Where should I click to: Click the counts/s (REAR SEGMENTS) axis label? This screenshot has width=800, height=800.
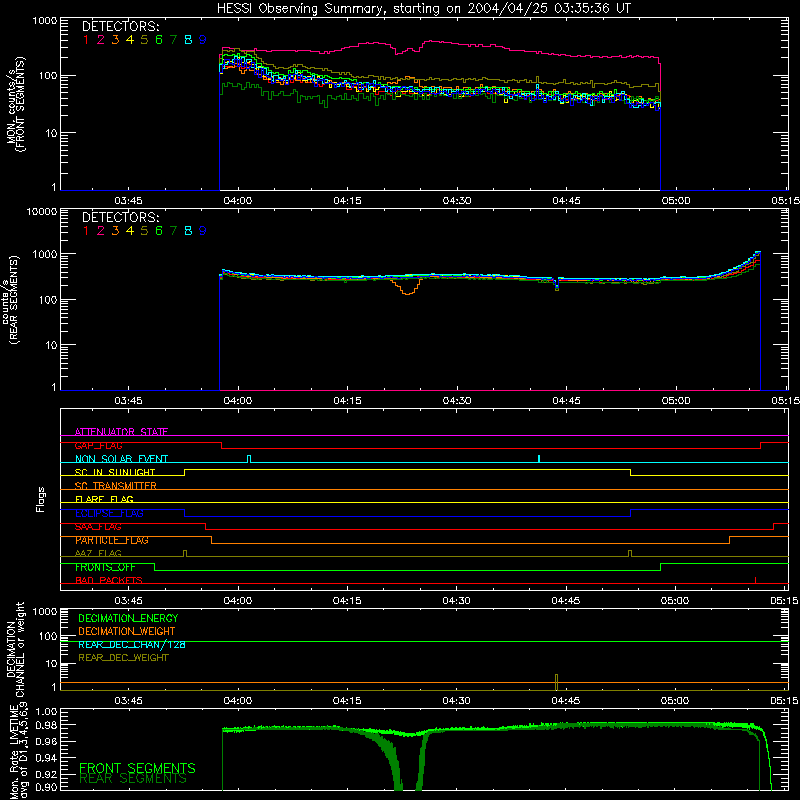click(11, 300)
